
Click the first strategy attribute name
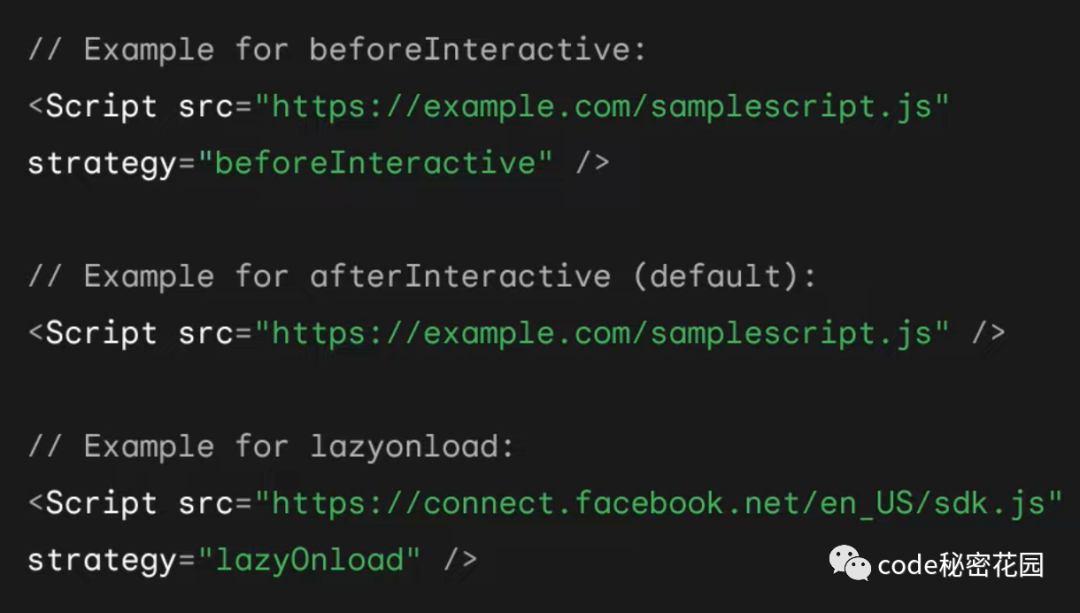coord(102,165)
